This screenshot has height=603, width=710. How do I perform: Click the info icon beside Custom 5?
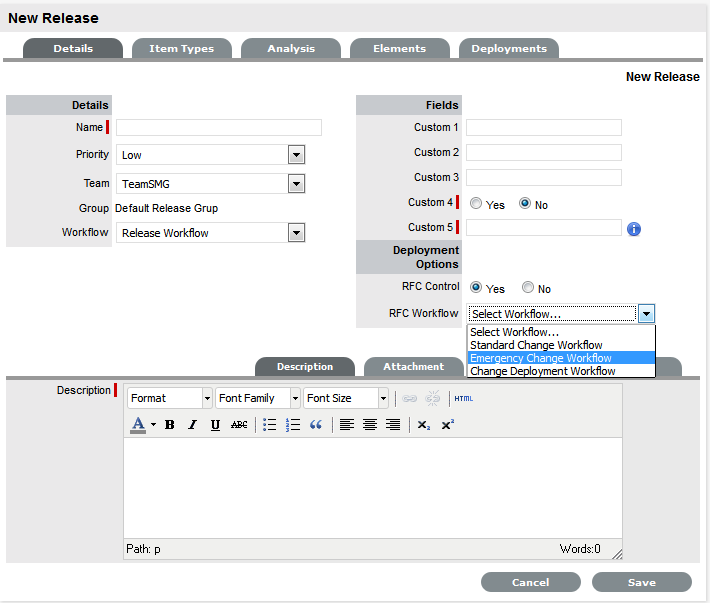point(634,229)
